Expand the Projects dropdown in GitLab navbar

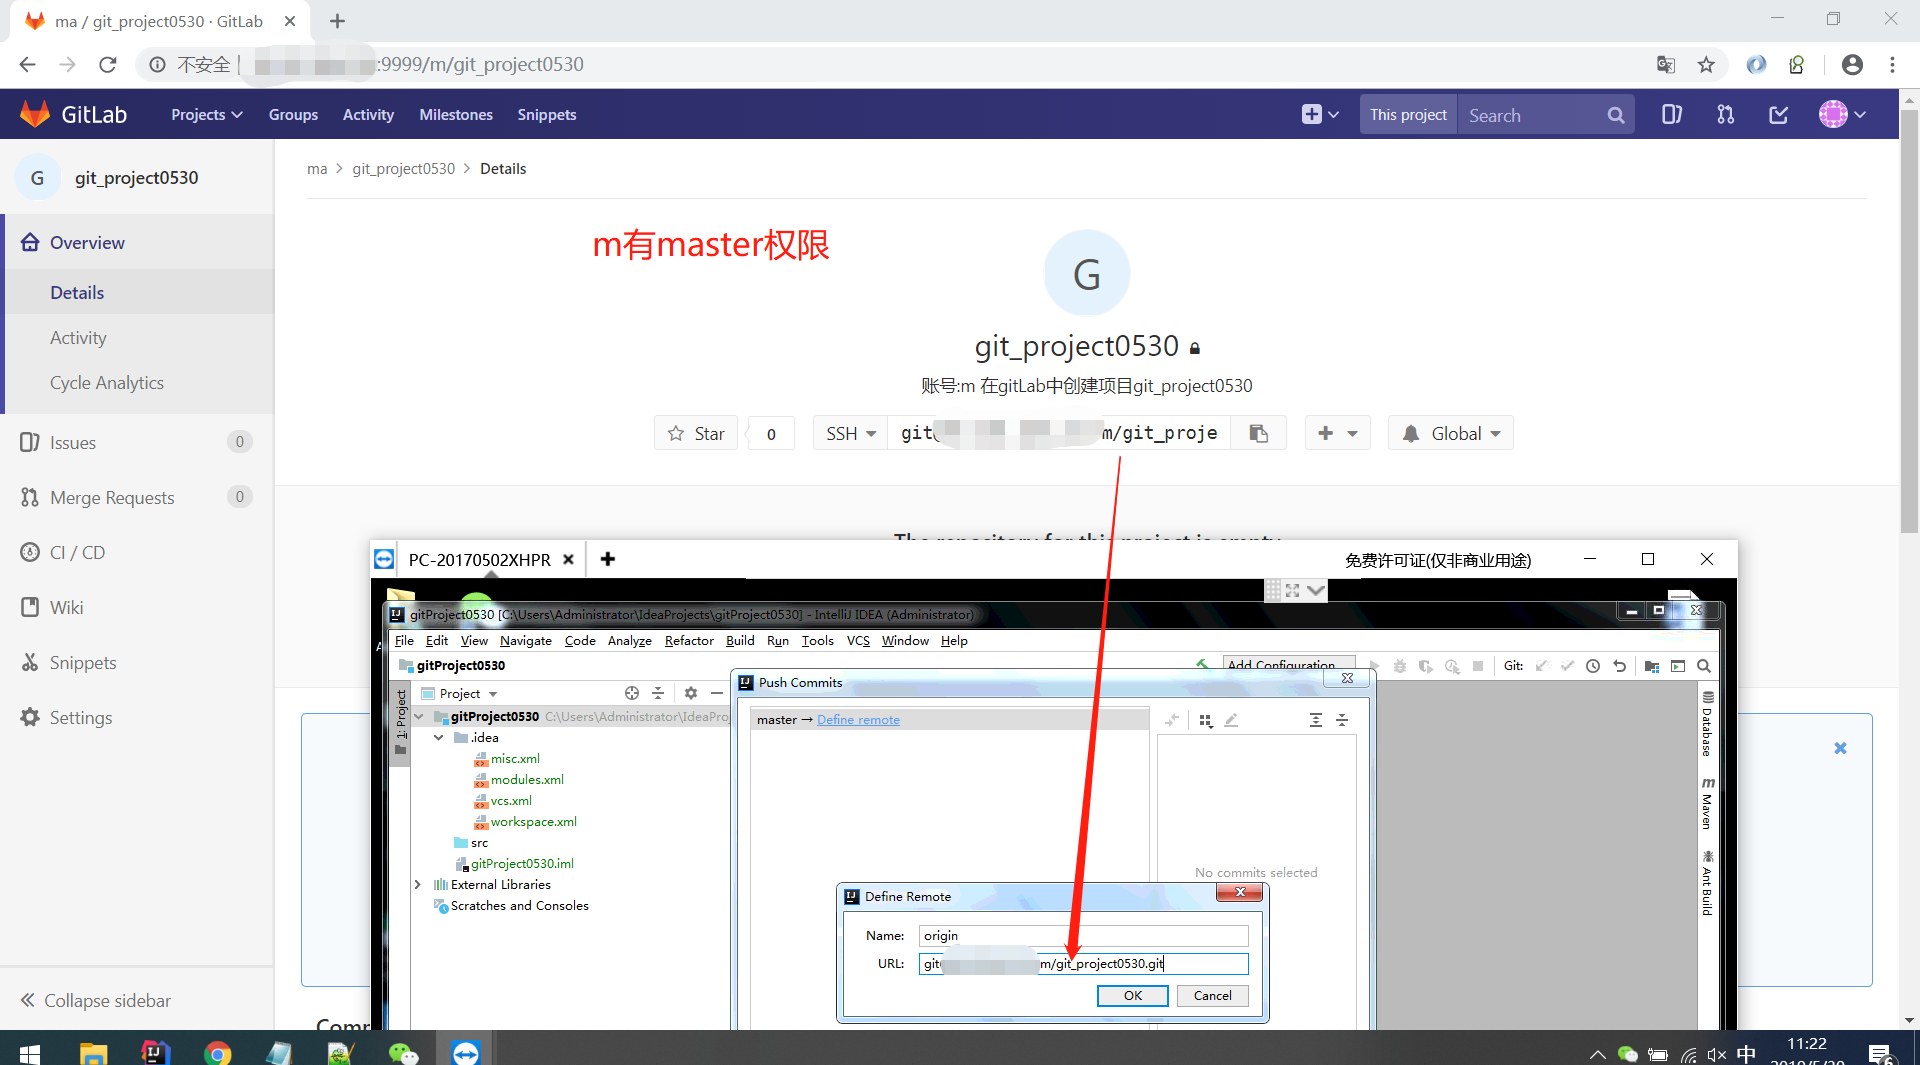206,115
